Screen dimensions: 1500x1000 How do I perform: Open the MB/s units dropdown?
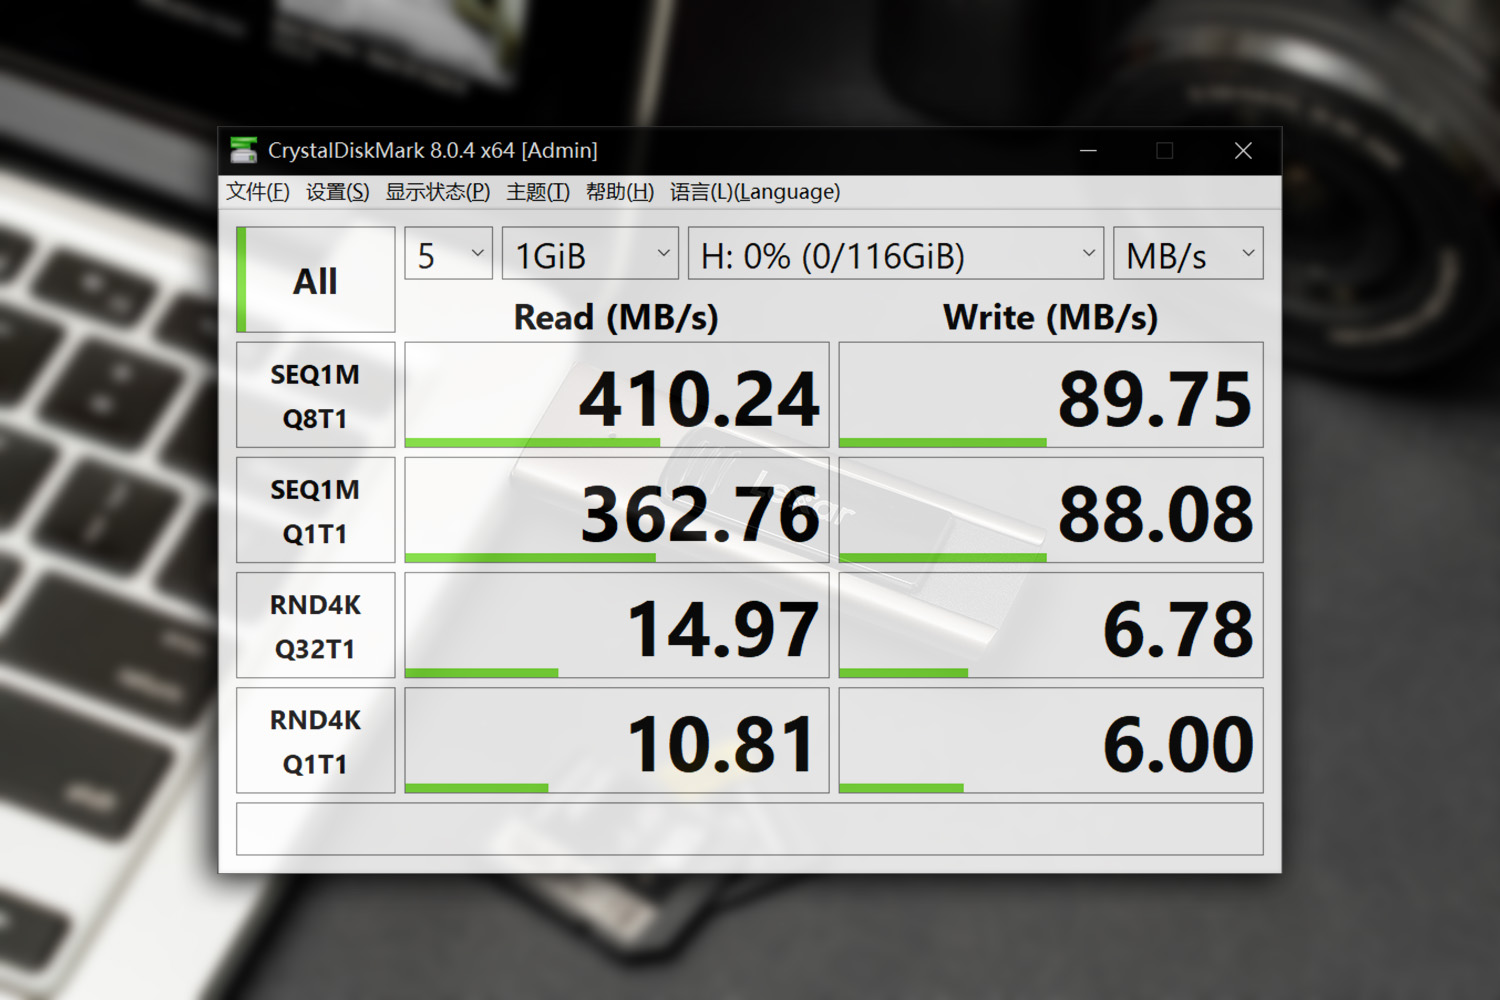[x=1187, y=254]
